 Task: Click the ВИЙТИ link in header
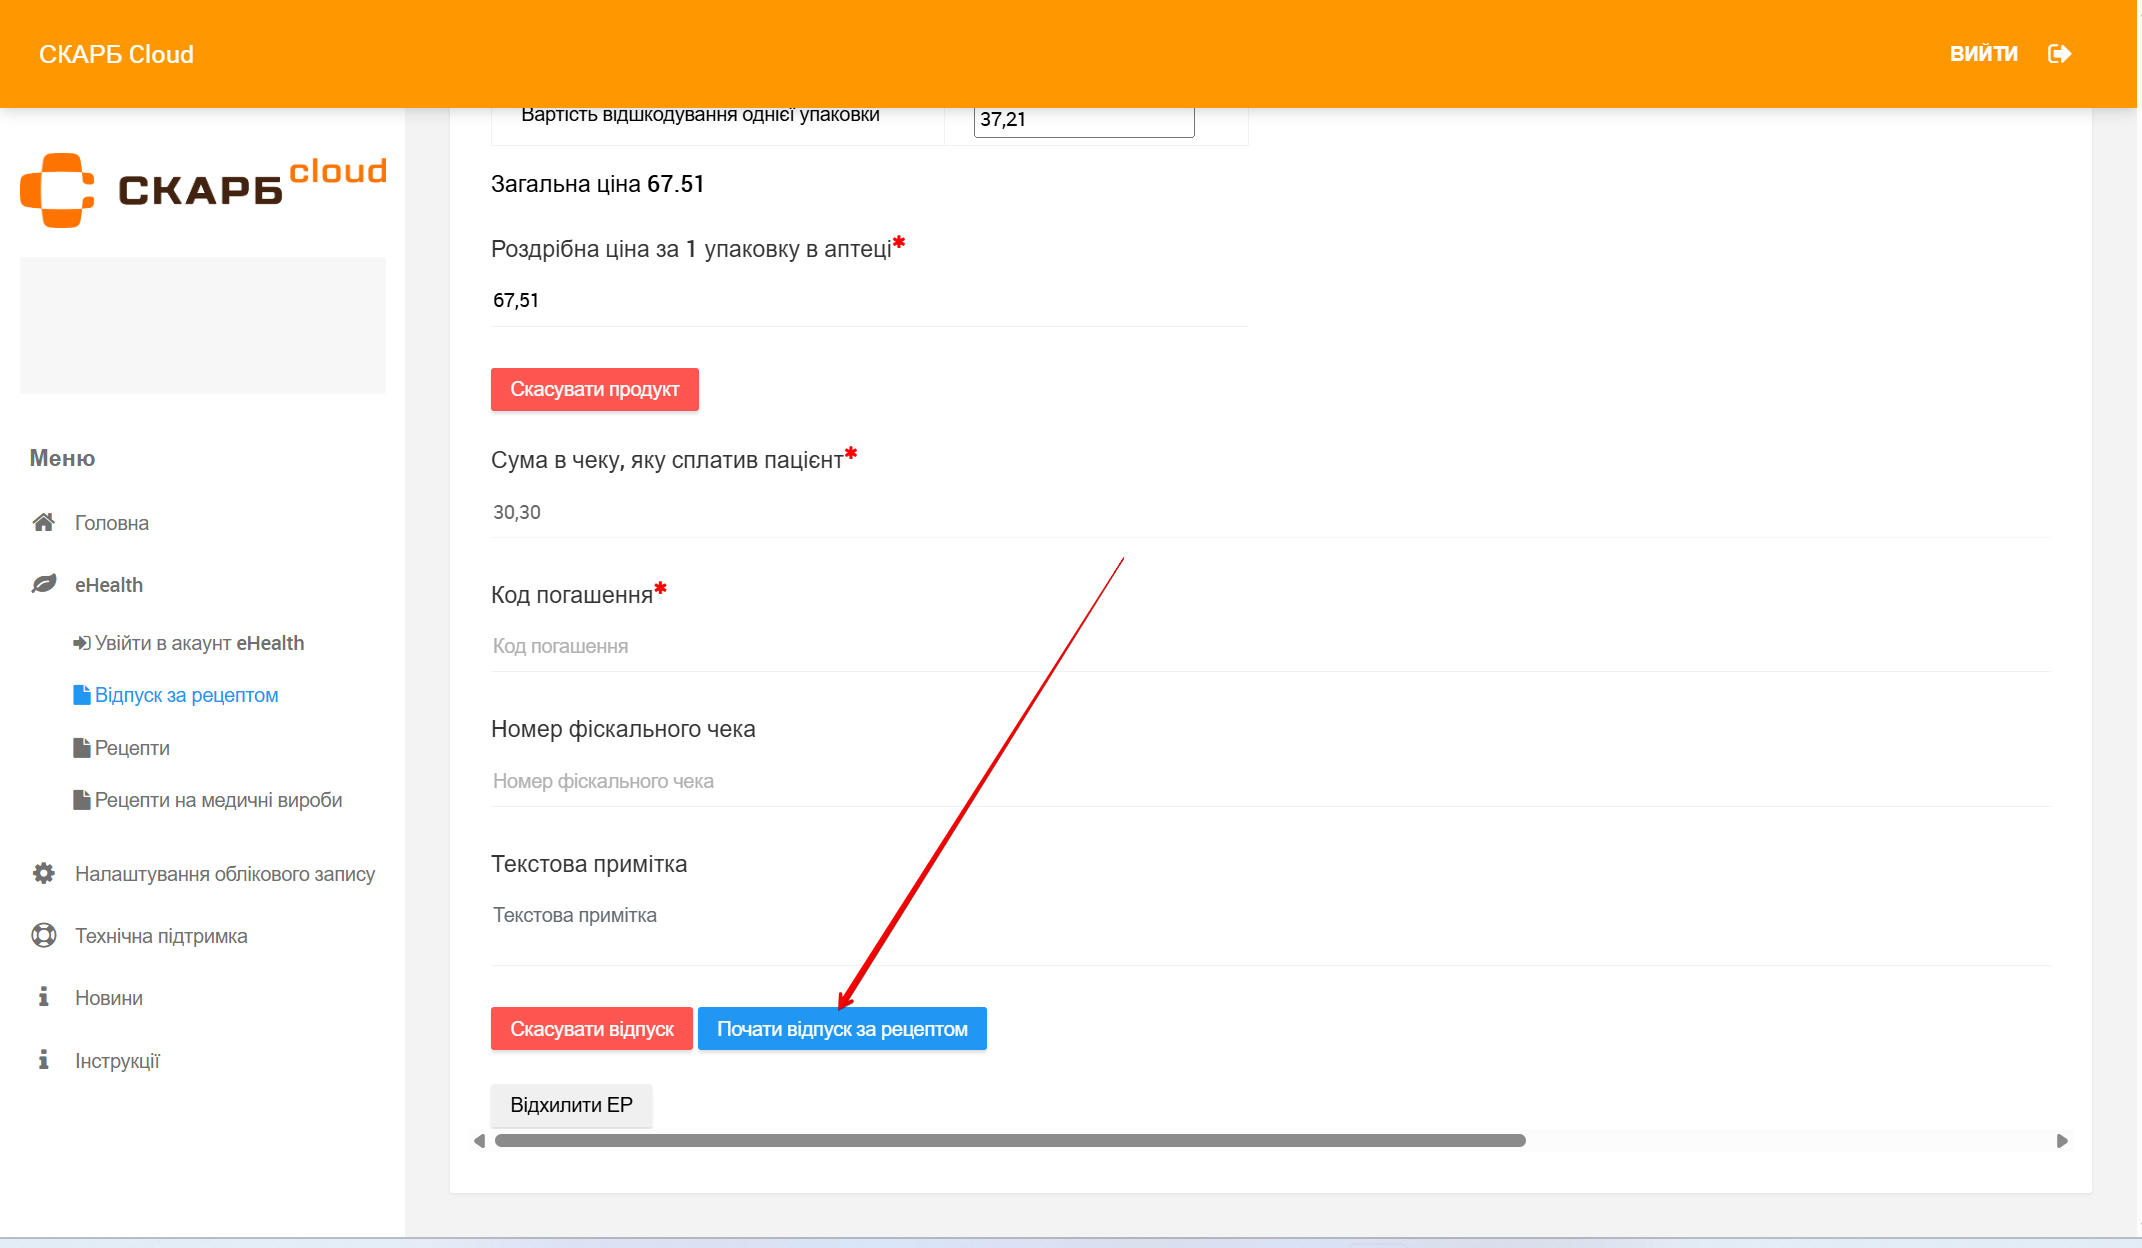click(x=1983, y=54)
